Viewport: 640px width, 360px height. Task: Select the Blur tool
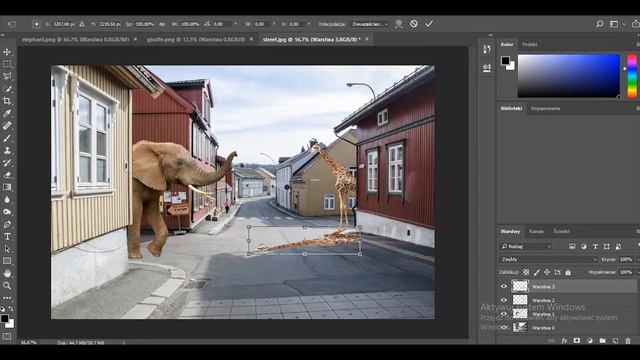coord(7,200)
